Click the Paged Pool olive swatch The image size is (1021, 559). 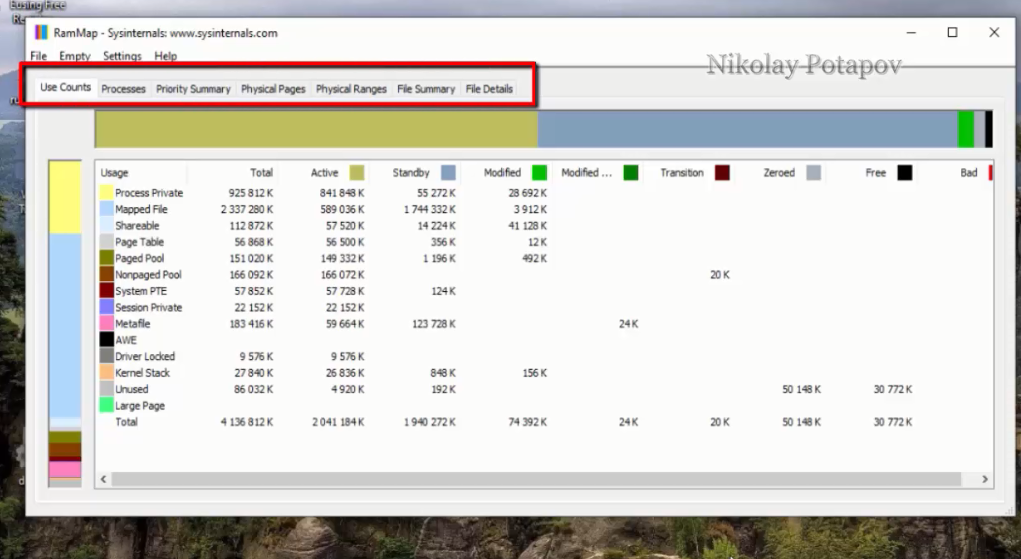pyautogui.click(x=106, y=258)
